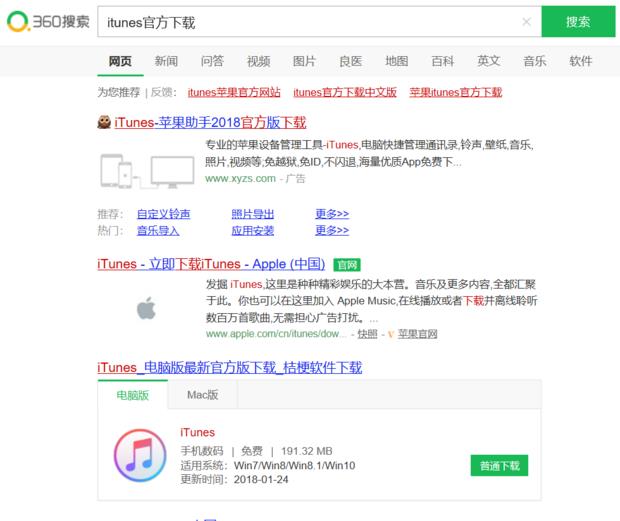This screenshot has height=521, width=620.
Task: Go to the 良医 tab
Action: click(x=351, y=61)
